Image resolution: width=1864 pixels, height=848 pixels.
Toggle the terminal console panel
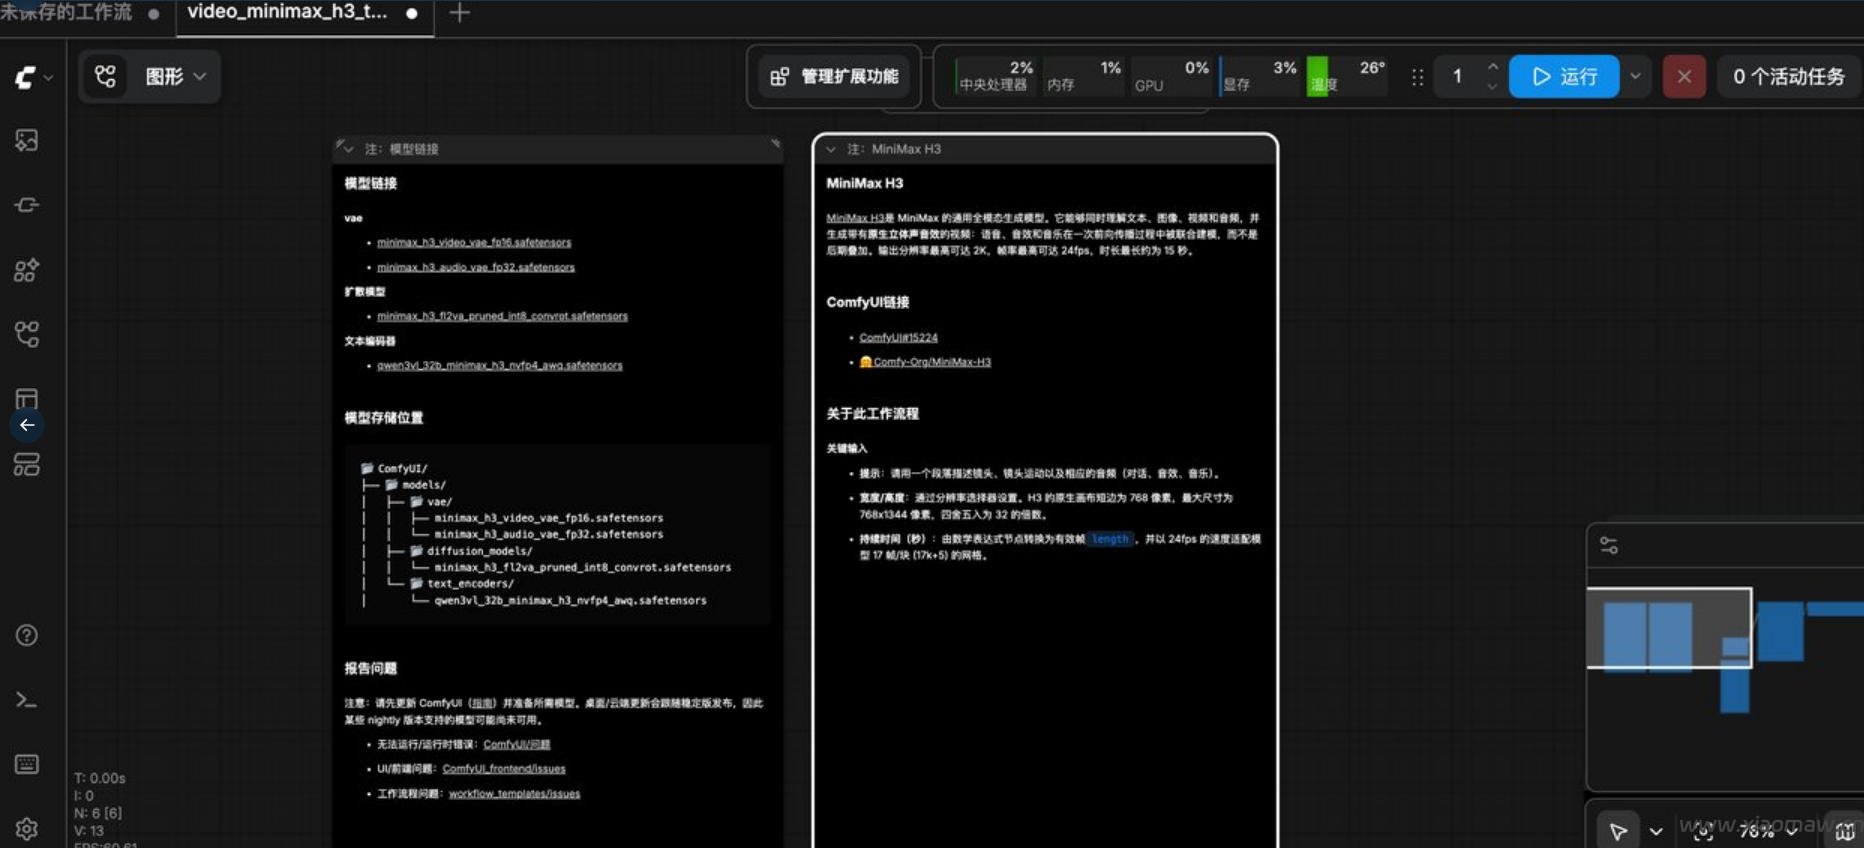tap(27, 700)
